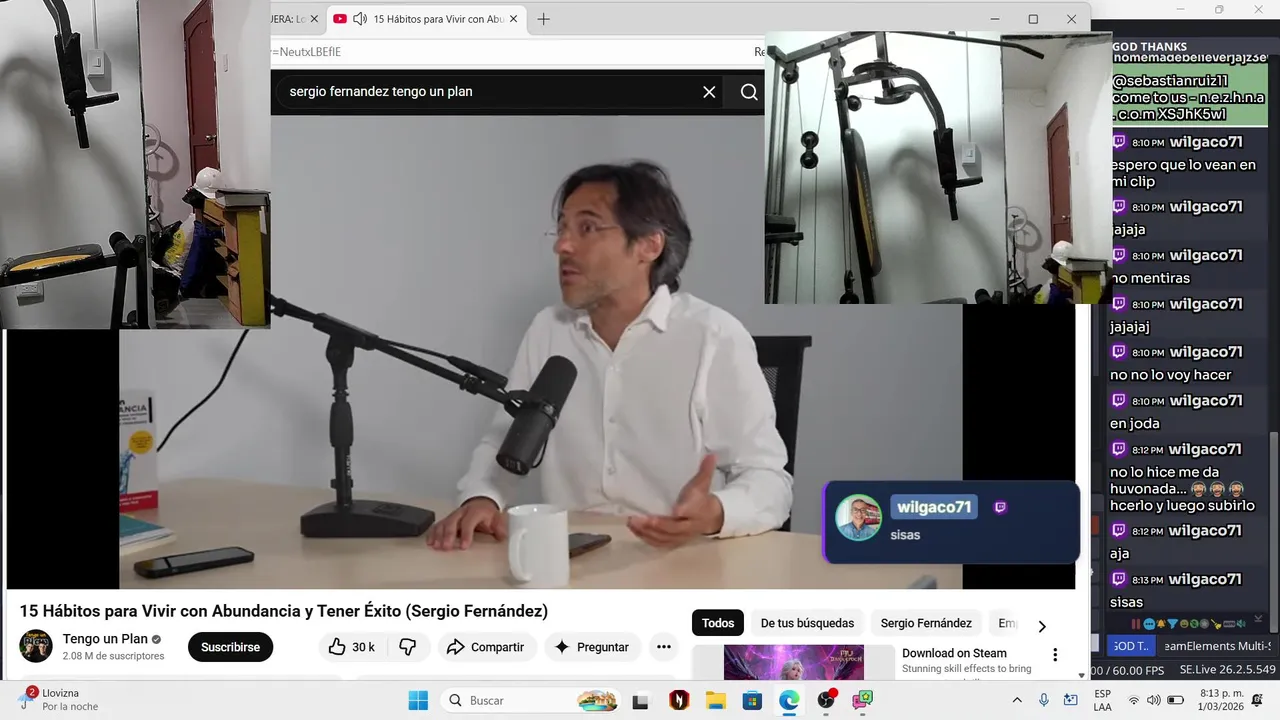The image size is (1280, 720).
Task: Click the Preguntar button
Action: point(592,647)
